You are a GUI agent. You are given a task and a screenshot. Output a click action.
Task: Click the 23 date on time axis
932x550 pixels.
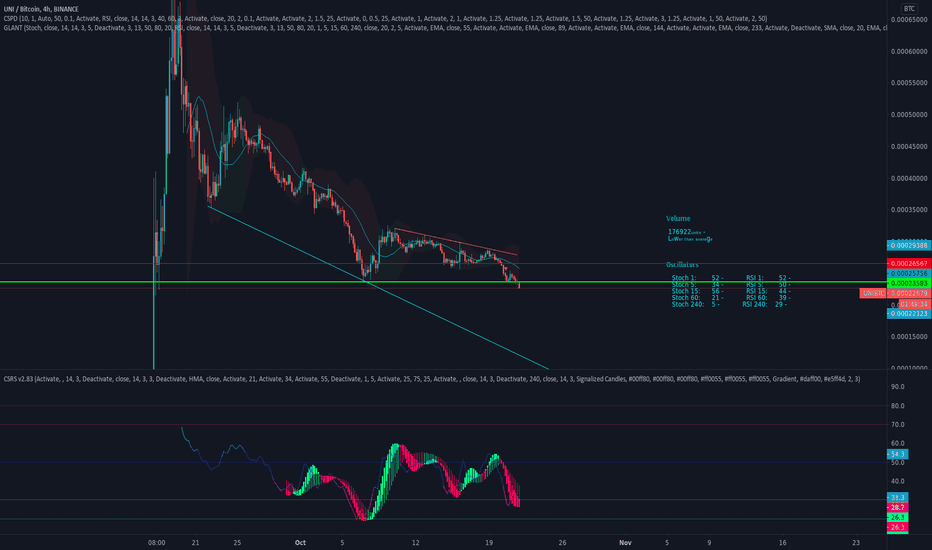[856, 542]
